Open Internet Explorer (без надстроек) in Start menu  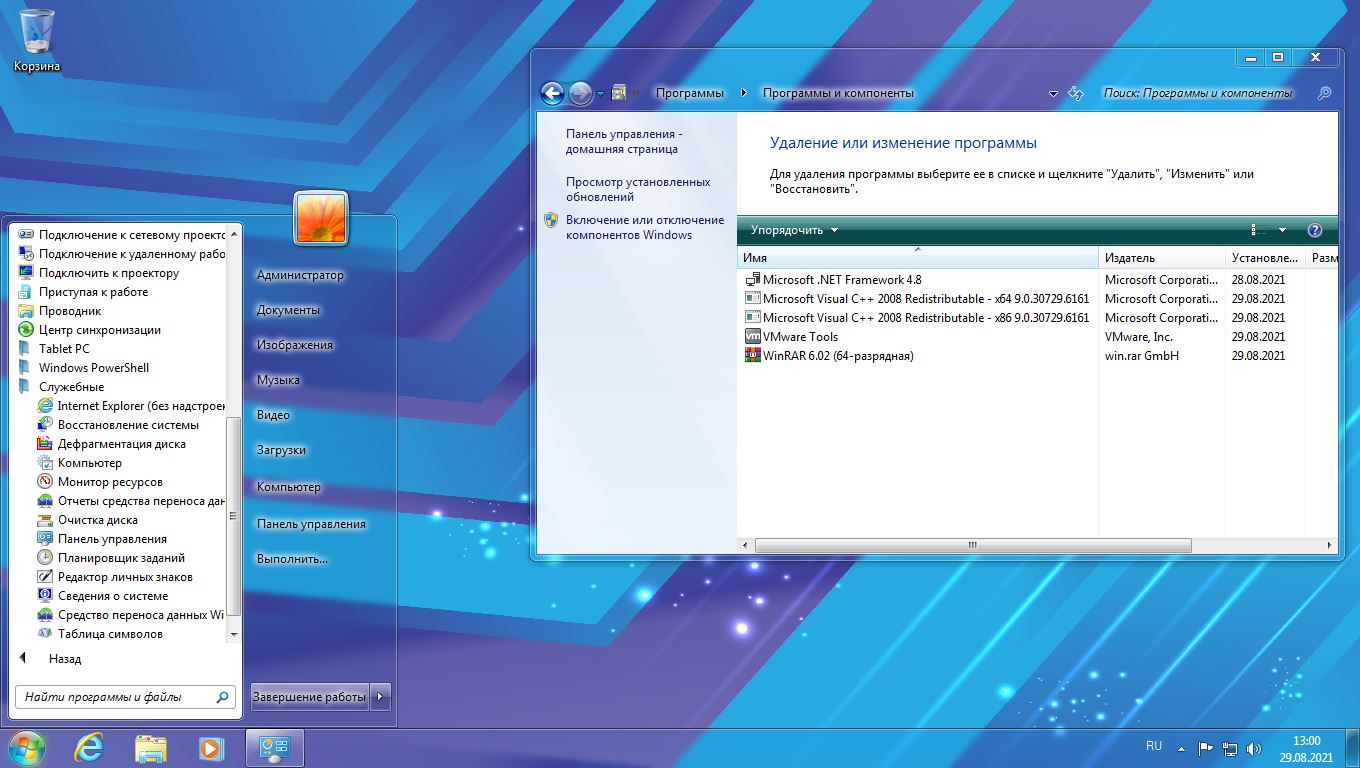tap(132, 406)
